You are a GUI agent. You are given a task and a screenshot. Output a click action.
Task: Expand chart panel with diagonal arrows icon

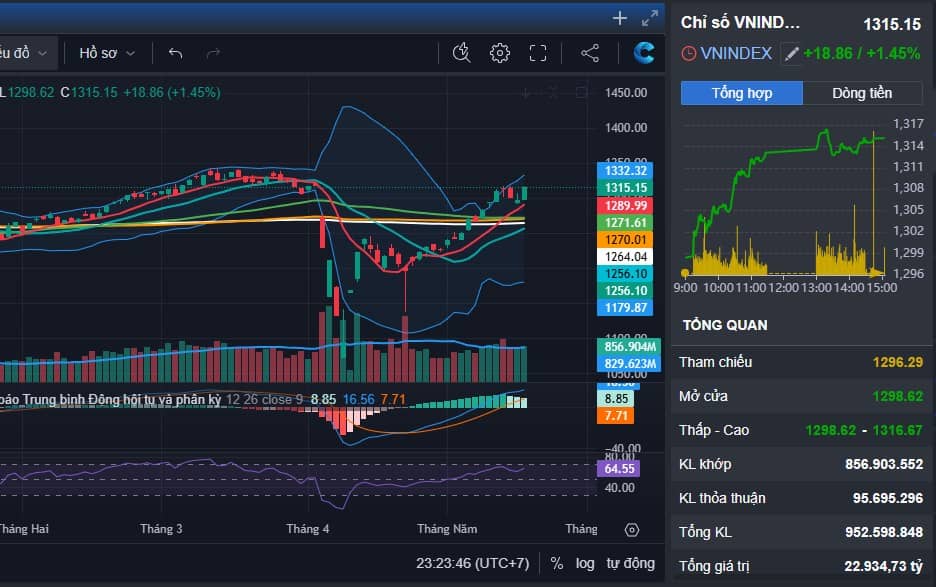(x=649, y=19)
